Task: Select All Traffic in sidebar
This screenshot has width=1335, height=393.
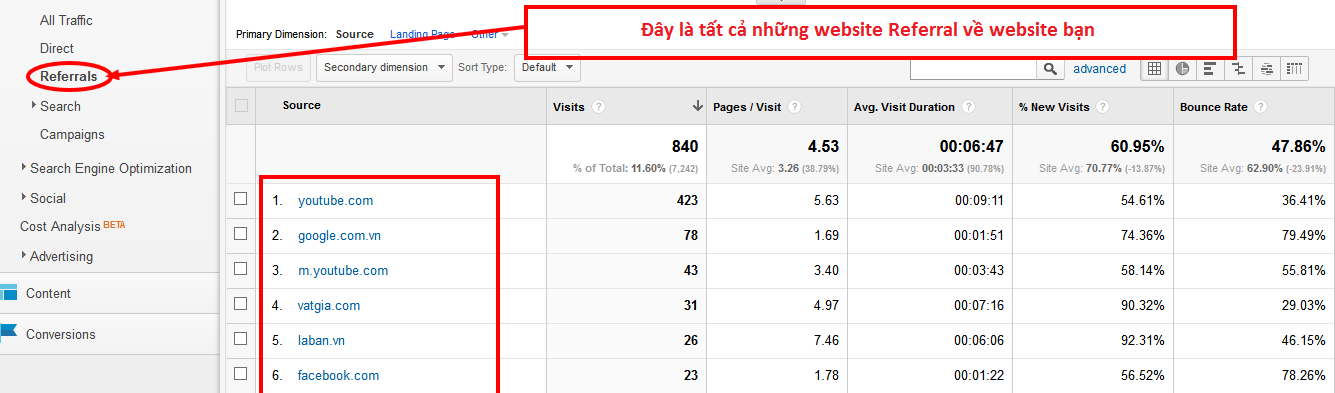Action: [x=66, y=20]
